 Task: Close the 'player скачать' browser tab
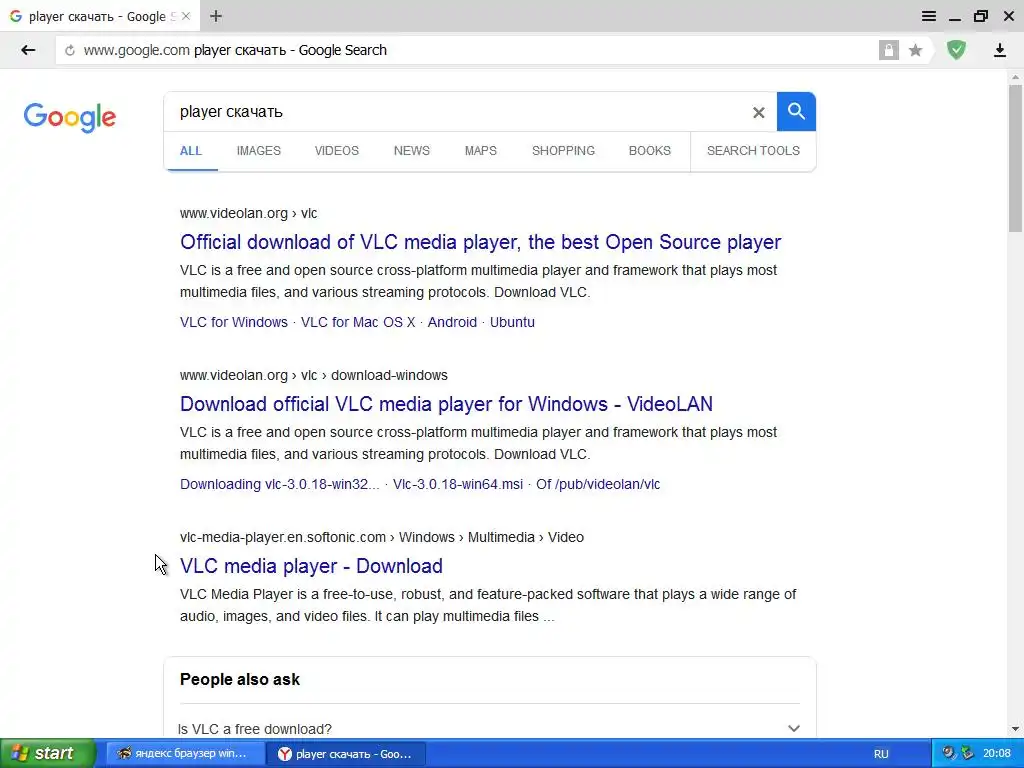tap(186, 16)
